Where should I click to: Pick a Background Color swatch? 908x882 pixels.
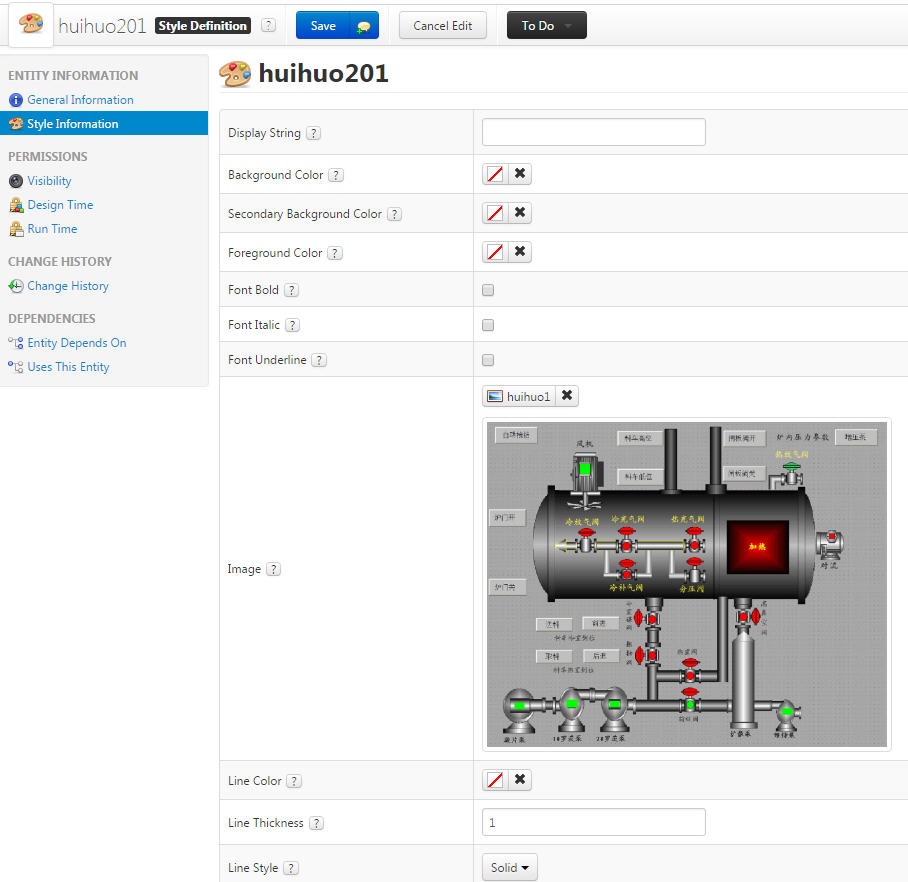(495, 174)
